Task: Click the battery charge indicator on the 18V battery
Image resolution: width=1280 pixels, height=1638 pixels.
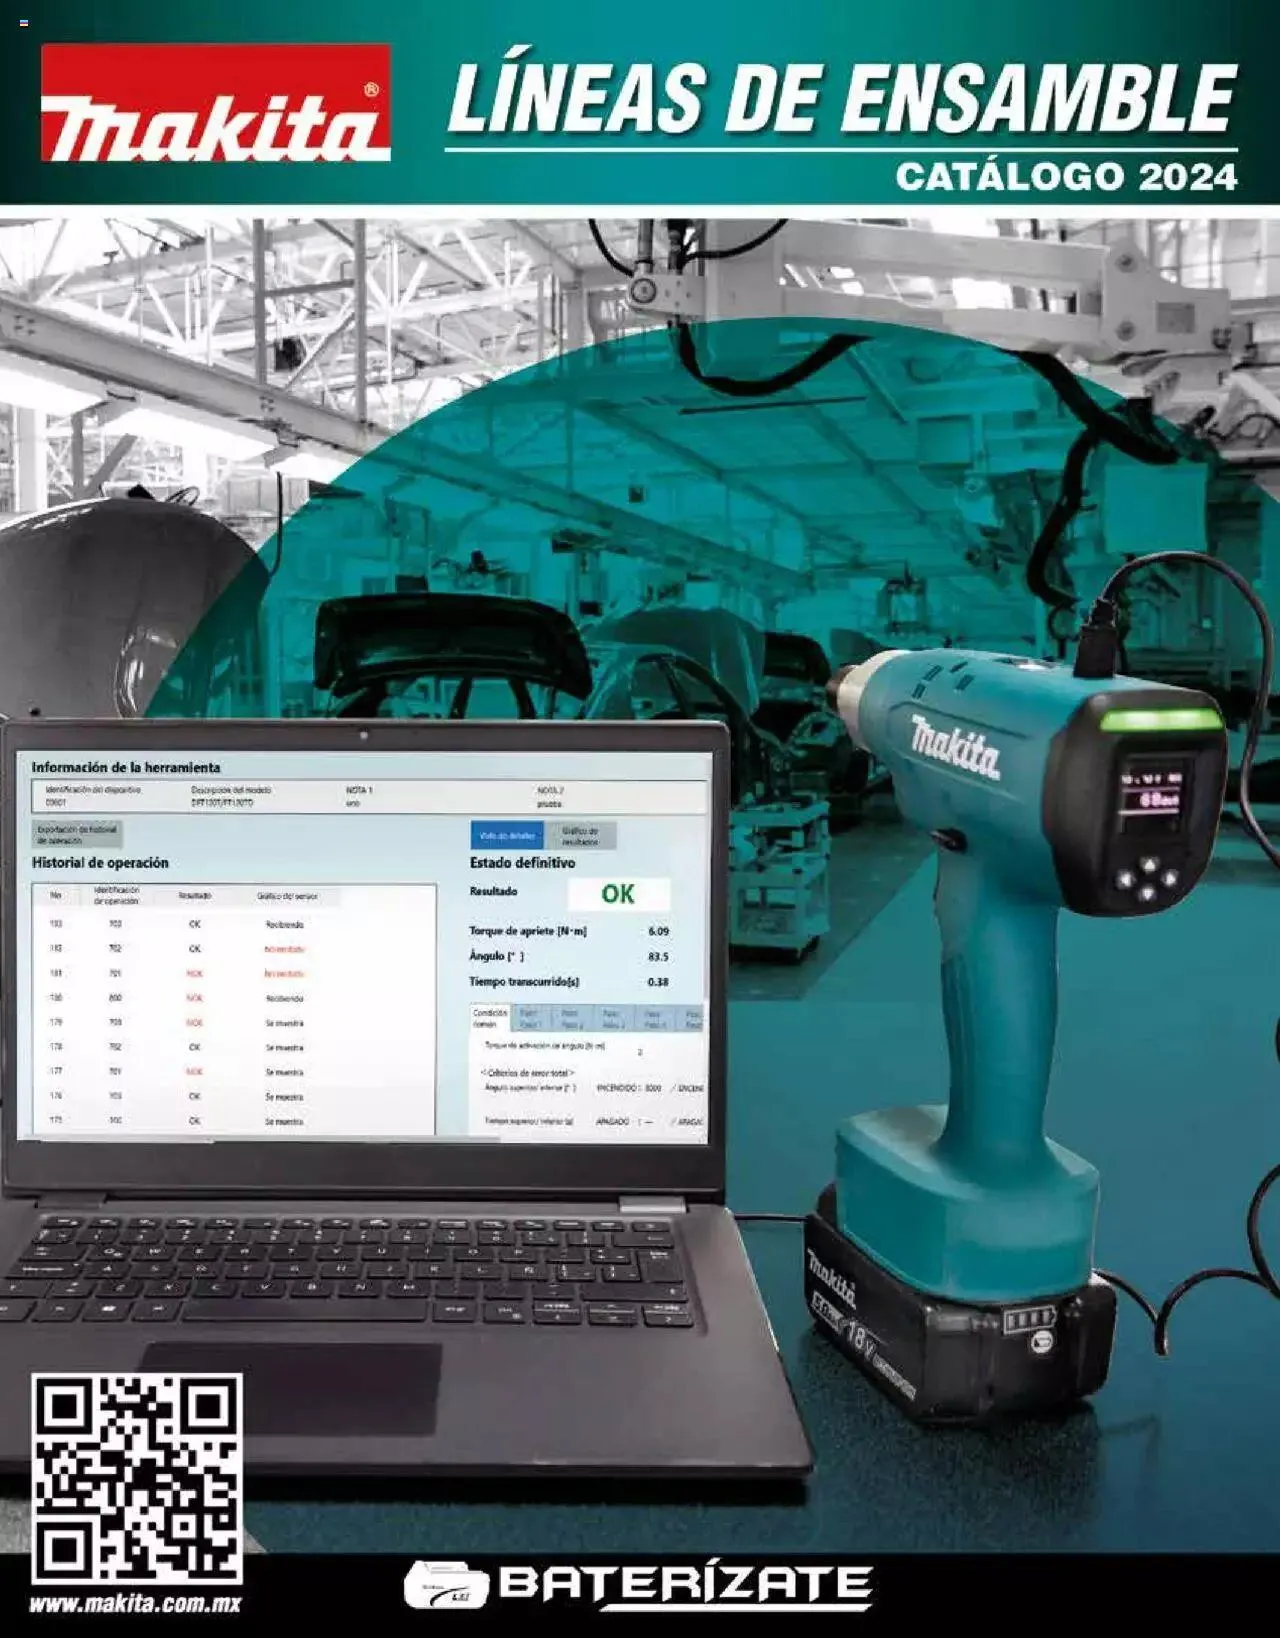Action: [x=1028, y=1320]
